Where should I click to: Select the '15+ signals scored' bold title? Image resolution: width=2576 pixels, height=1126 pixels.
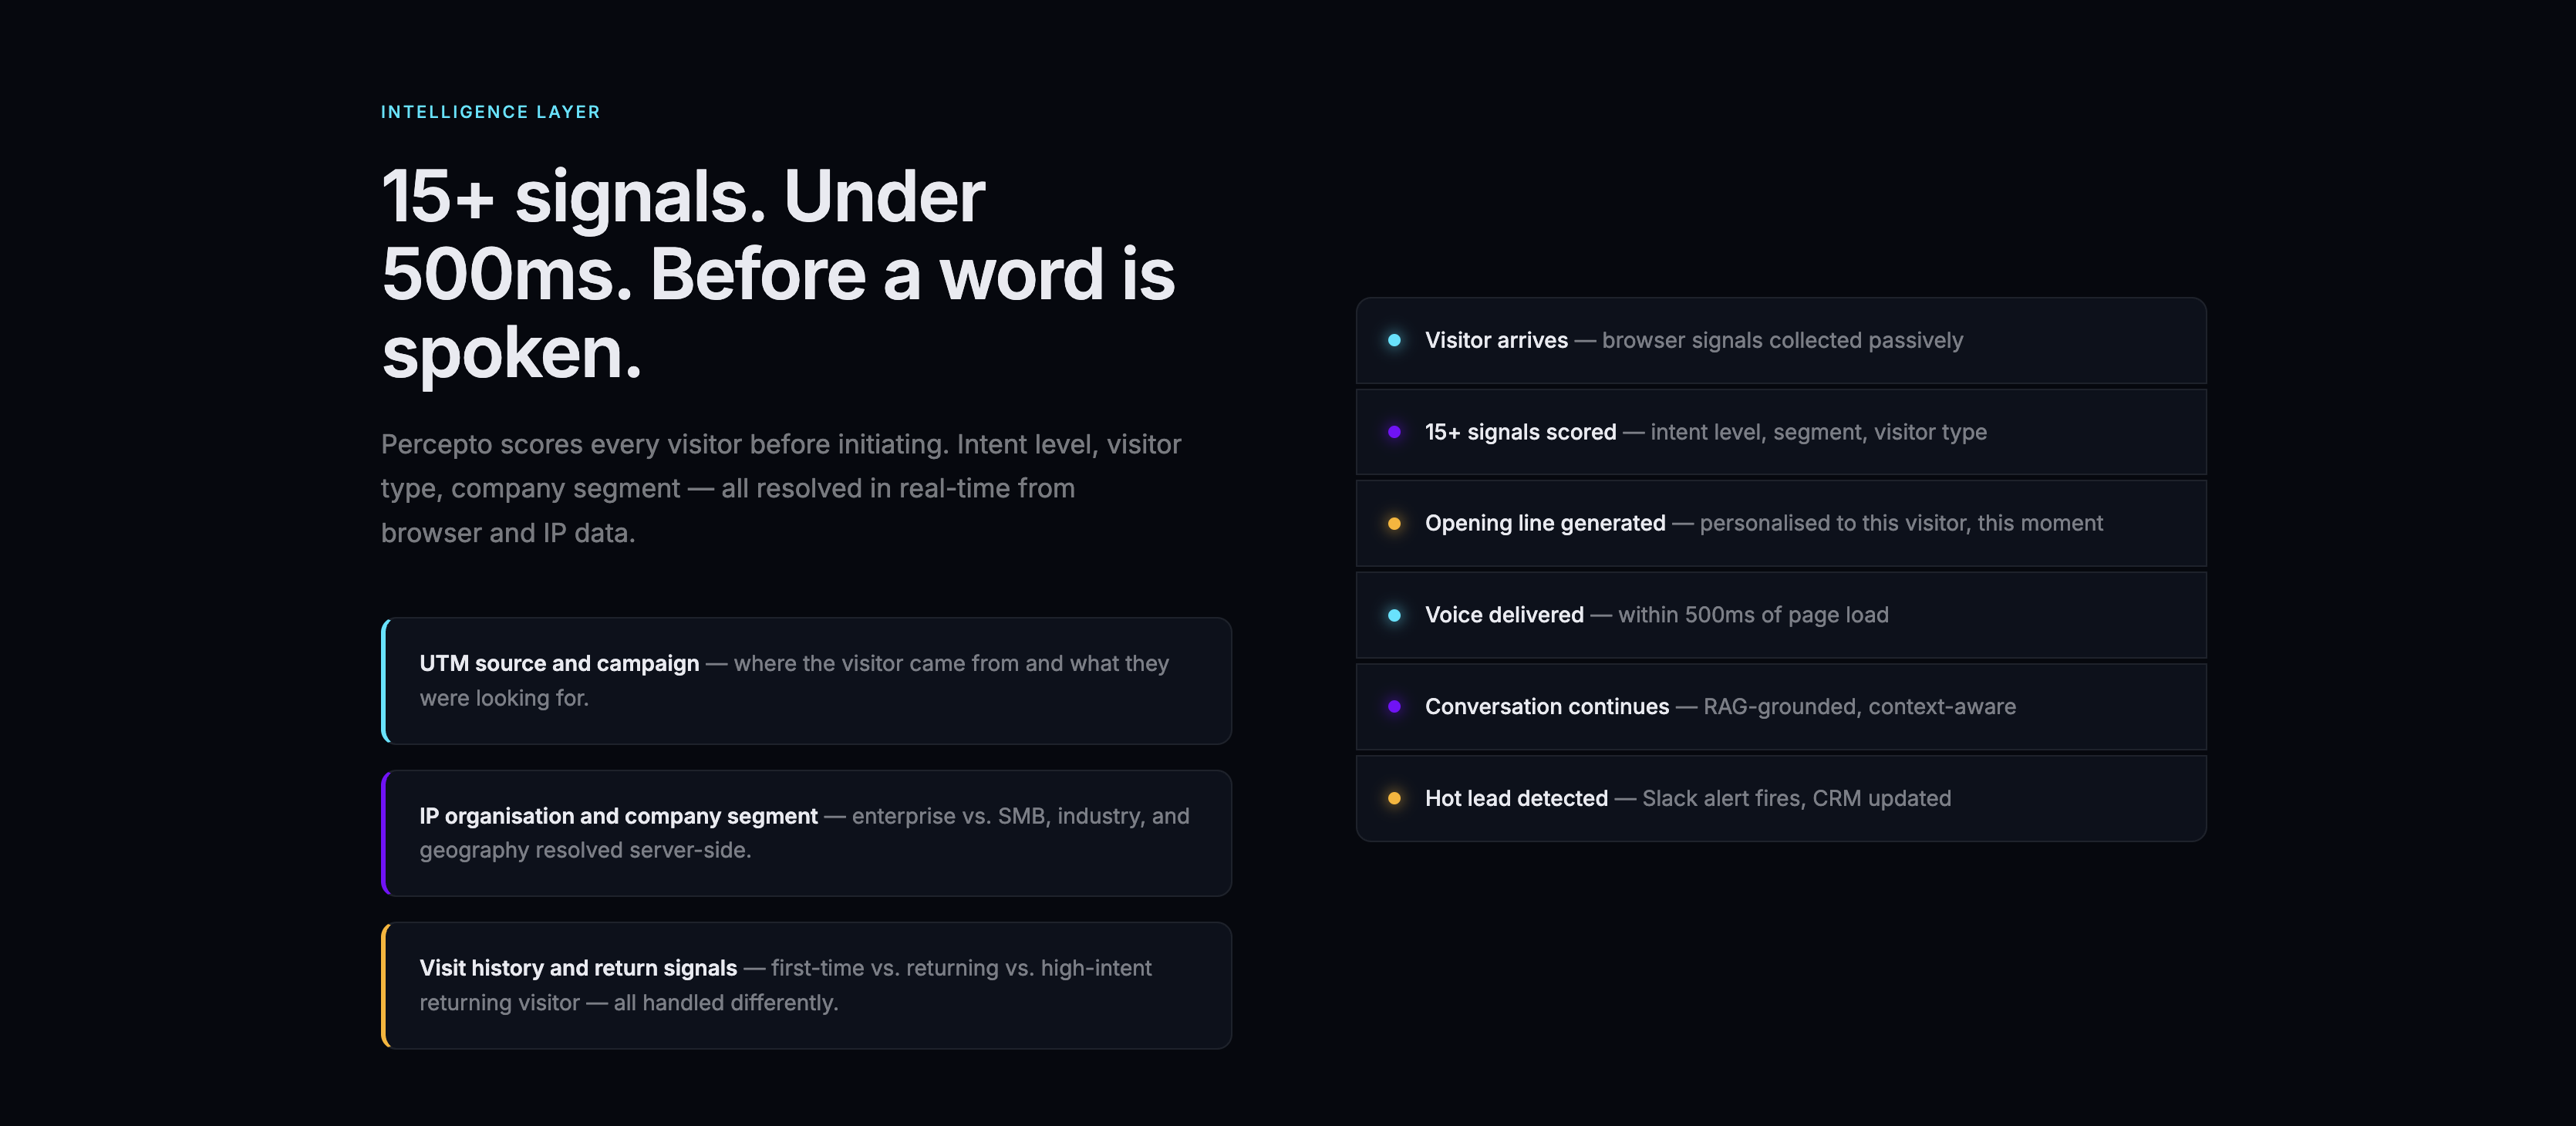click(x=1520, y=432)
